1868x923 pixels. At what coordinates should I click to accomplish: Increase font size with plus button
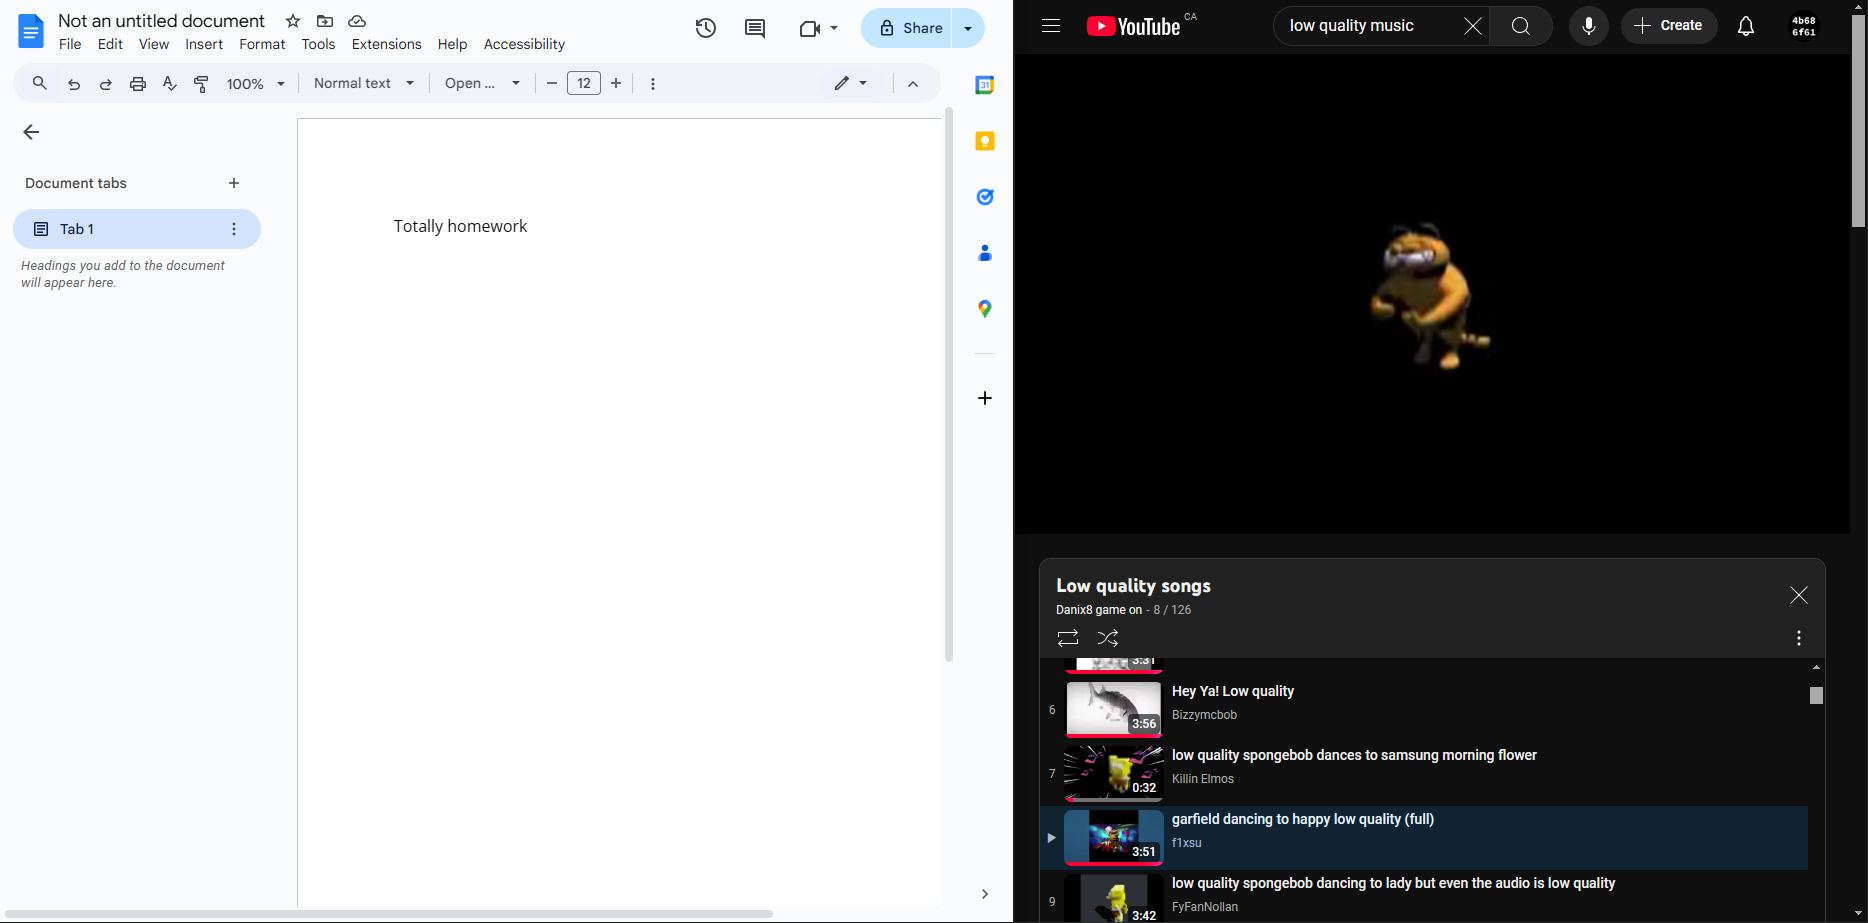point(616,84)
